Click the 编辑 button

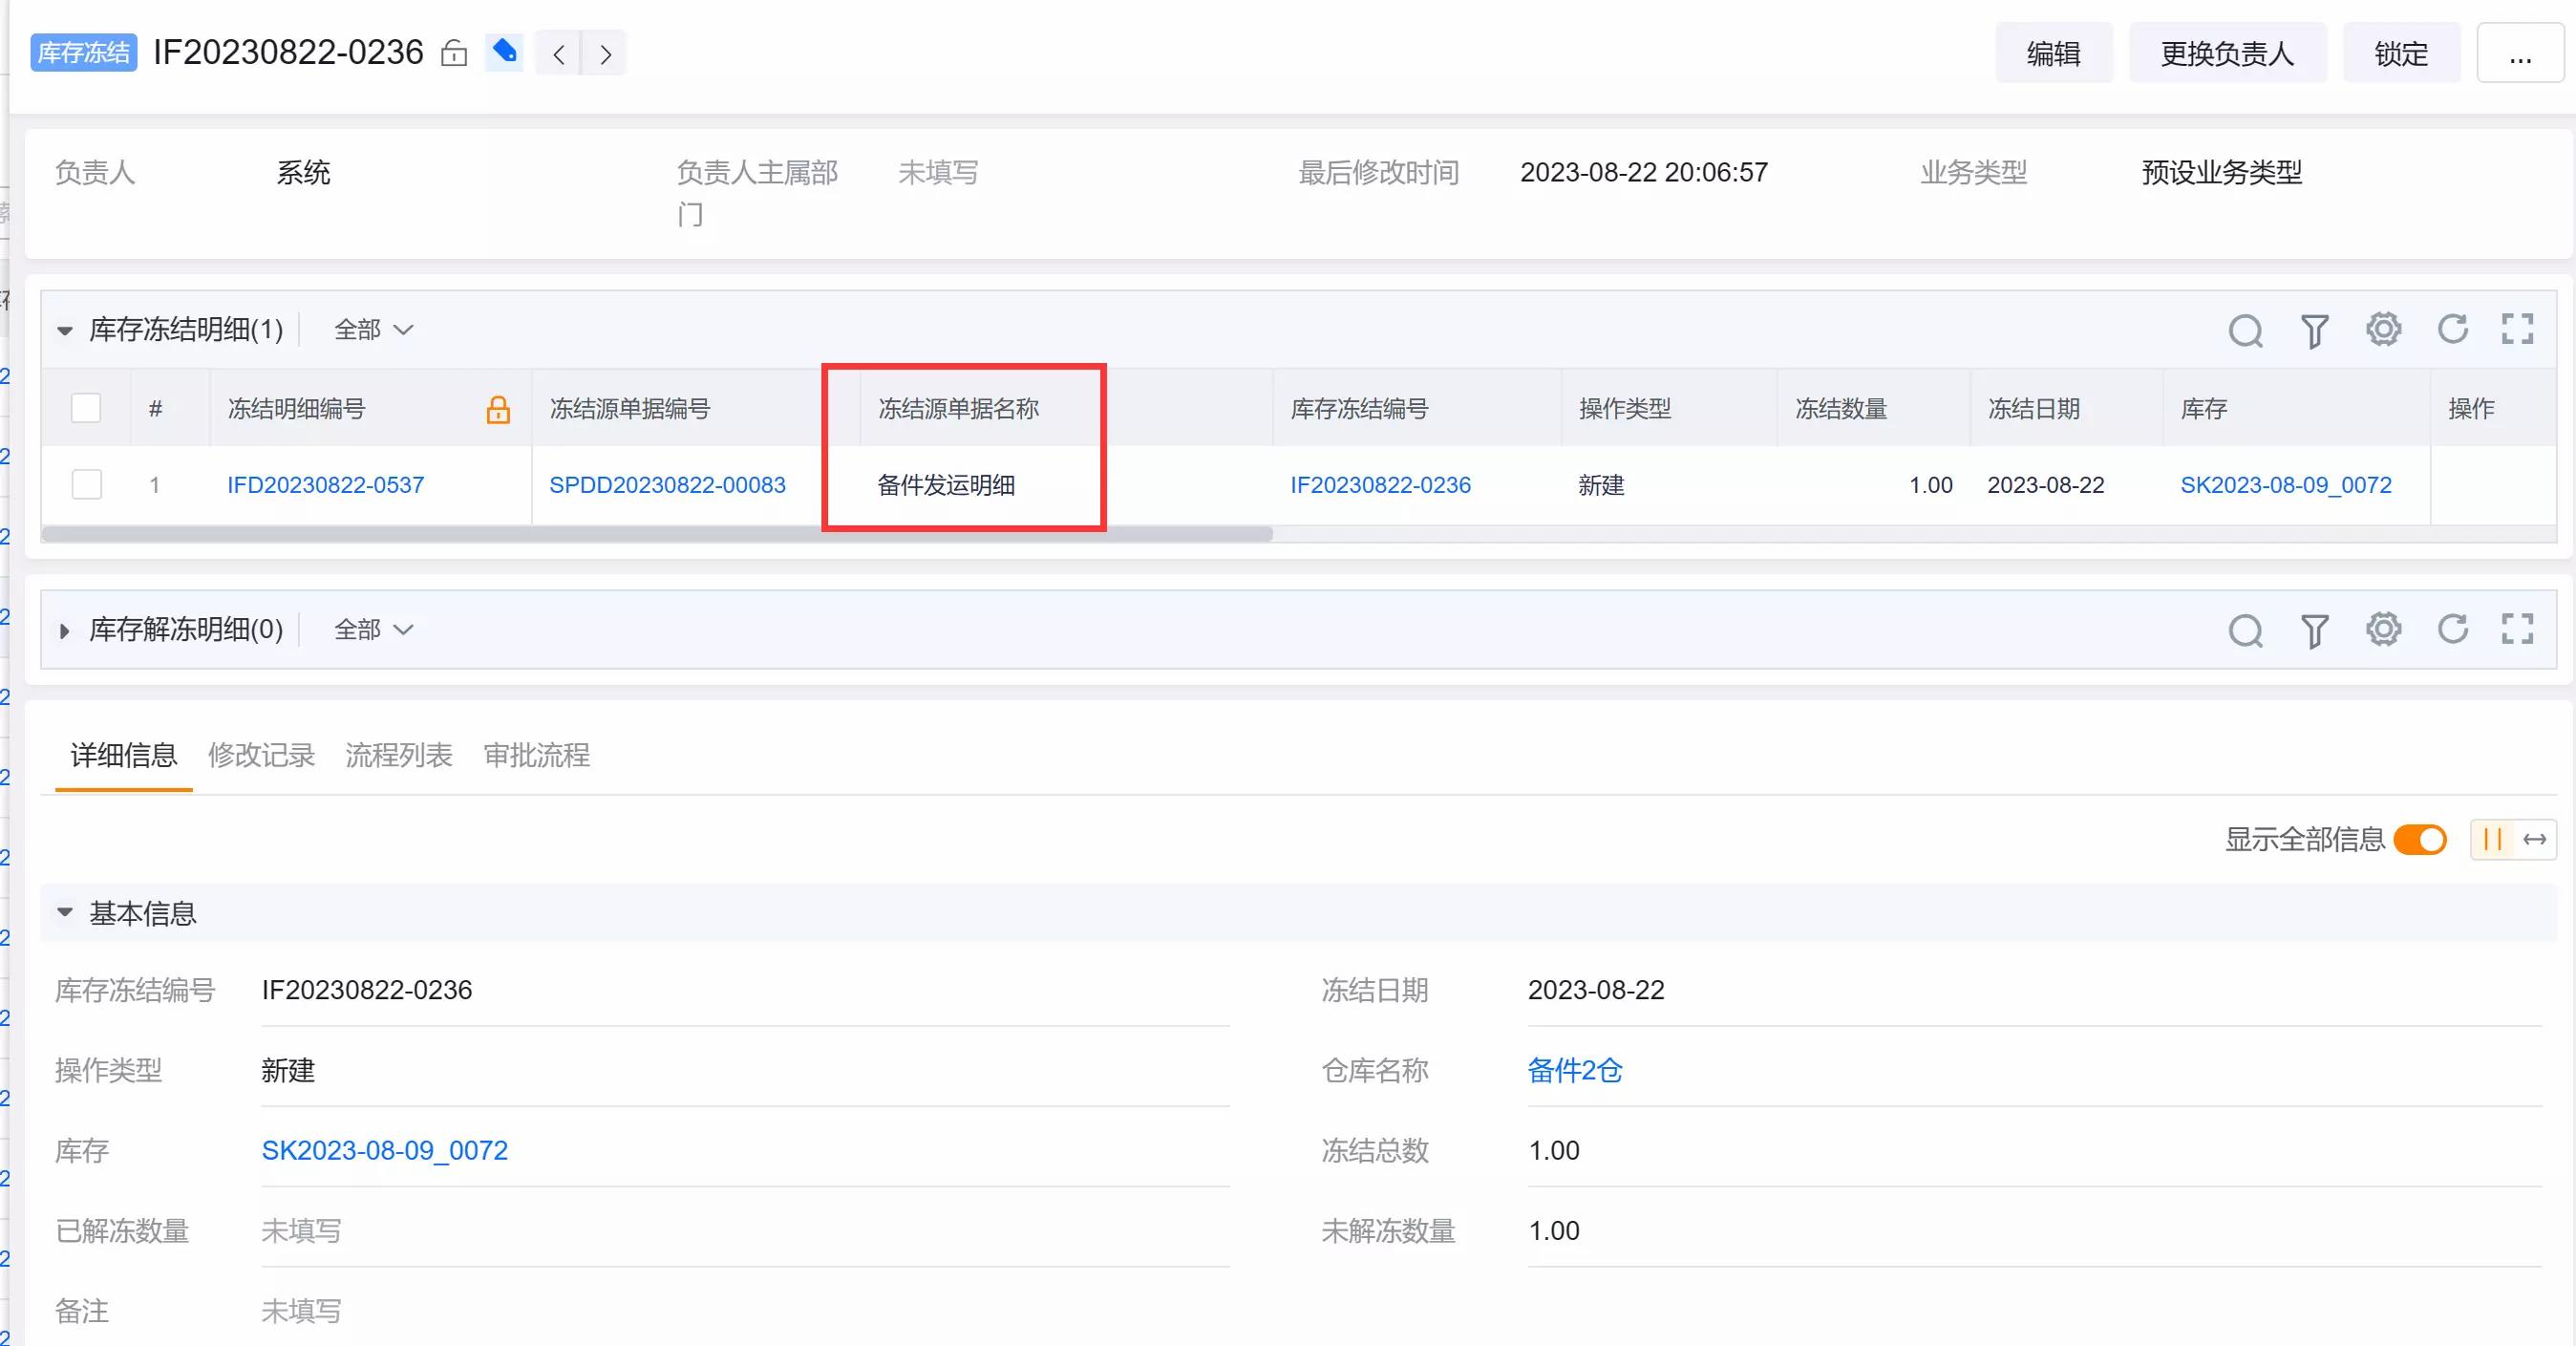pos(2054,53)
